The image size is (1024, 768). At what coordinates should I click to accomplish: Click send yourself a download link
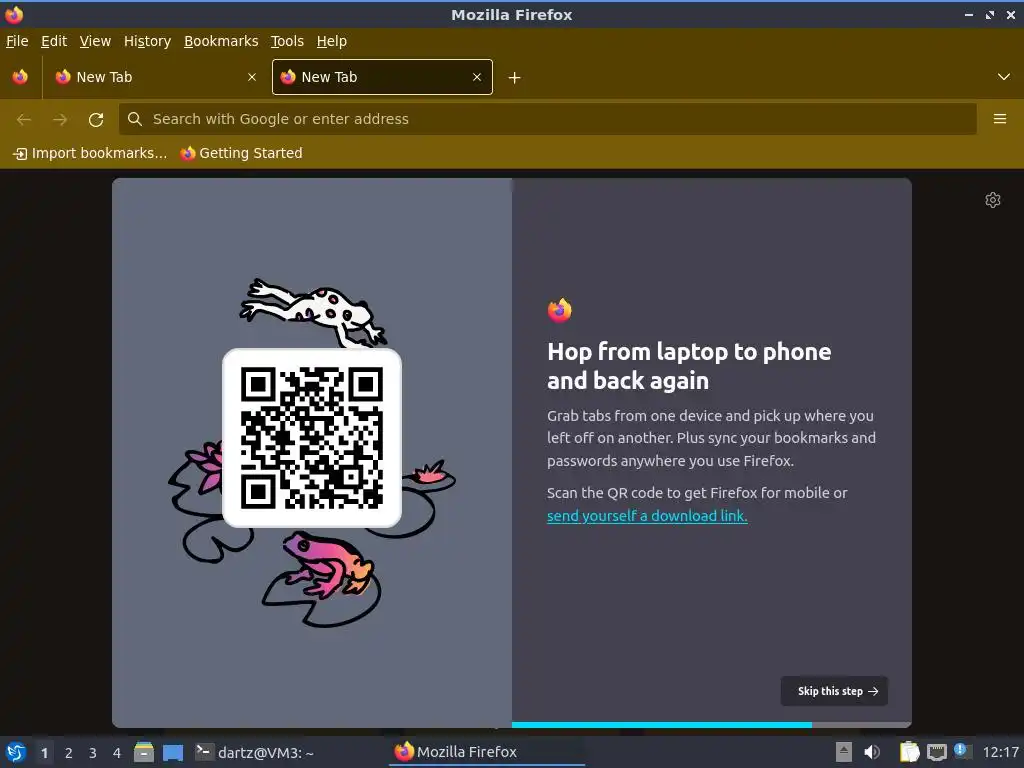(647, 516)
